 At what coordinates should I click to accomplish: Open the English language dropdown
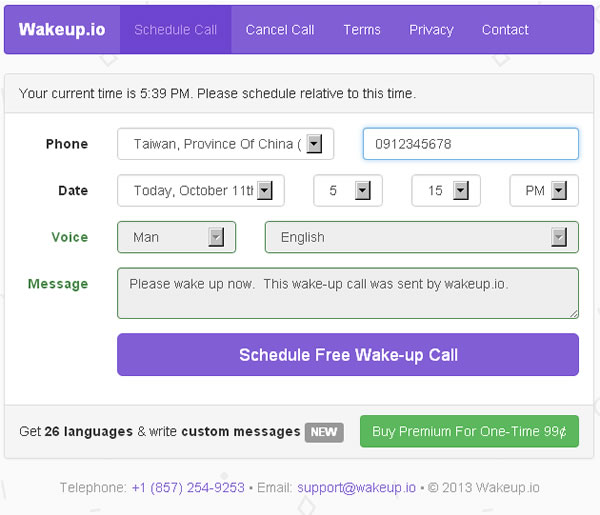(421, 237)
